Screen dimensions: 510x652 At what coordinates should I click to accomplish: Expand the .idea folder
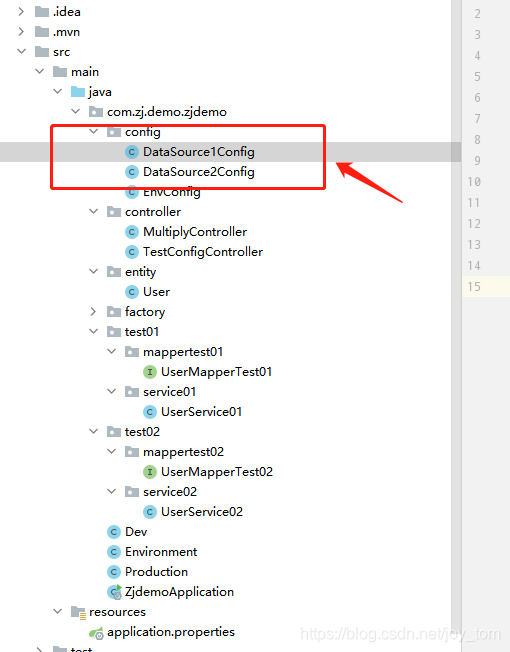(x=21, y=12)
